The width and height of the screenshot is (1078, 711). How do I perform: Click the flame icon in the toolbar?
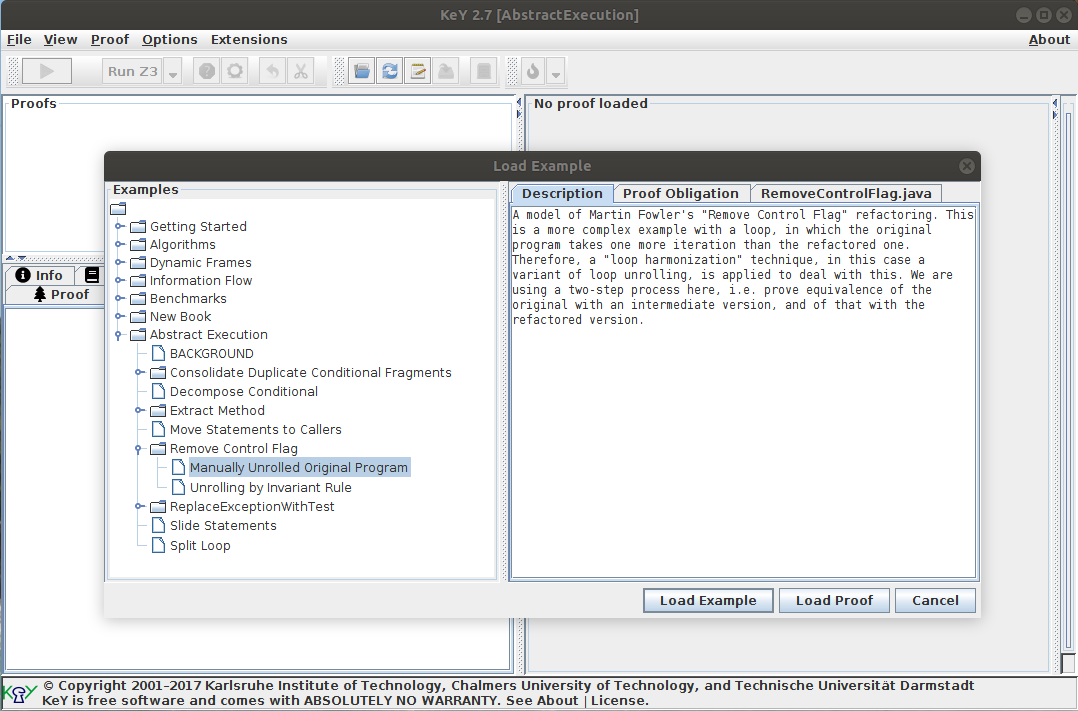click(x=533, y=71)
